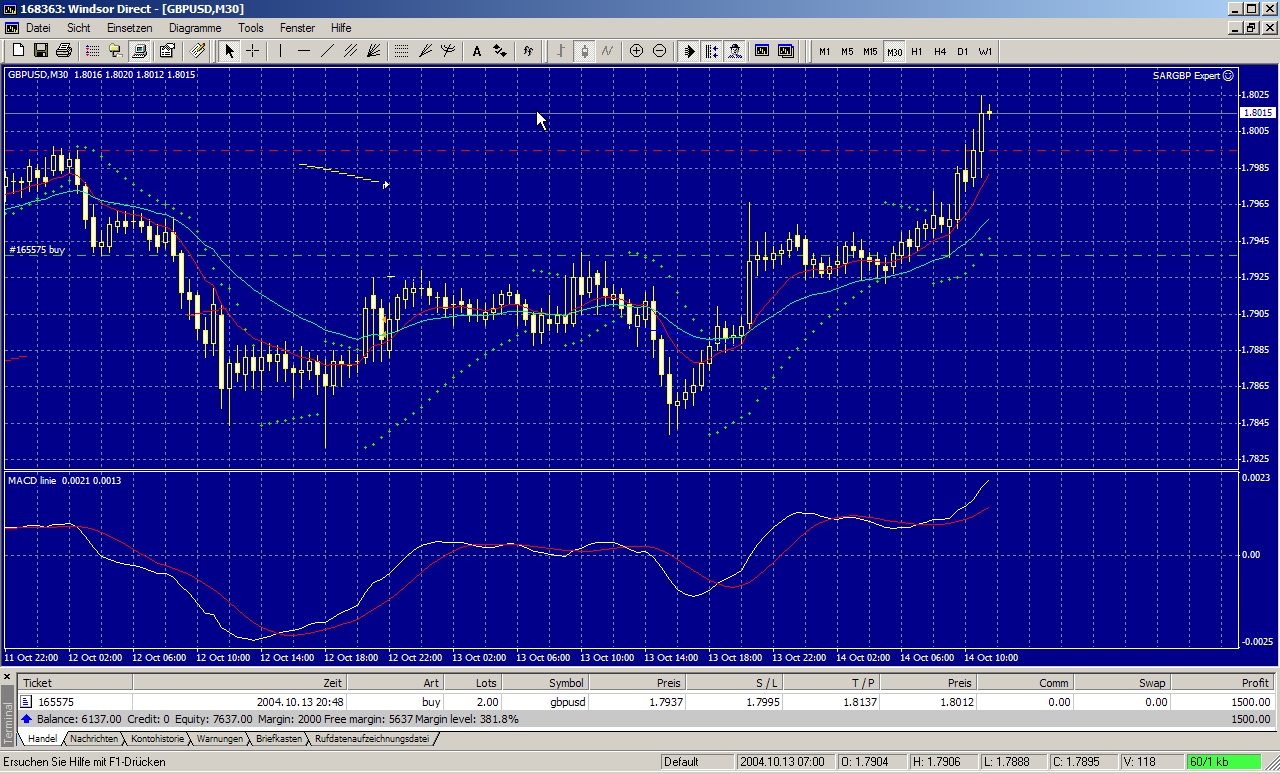Click the Print icon in toolbar
The height and width of the screenshot is (774, 1280).
pyautogui.click(x=64, y=51)
